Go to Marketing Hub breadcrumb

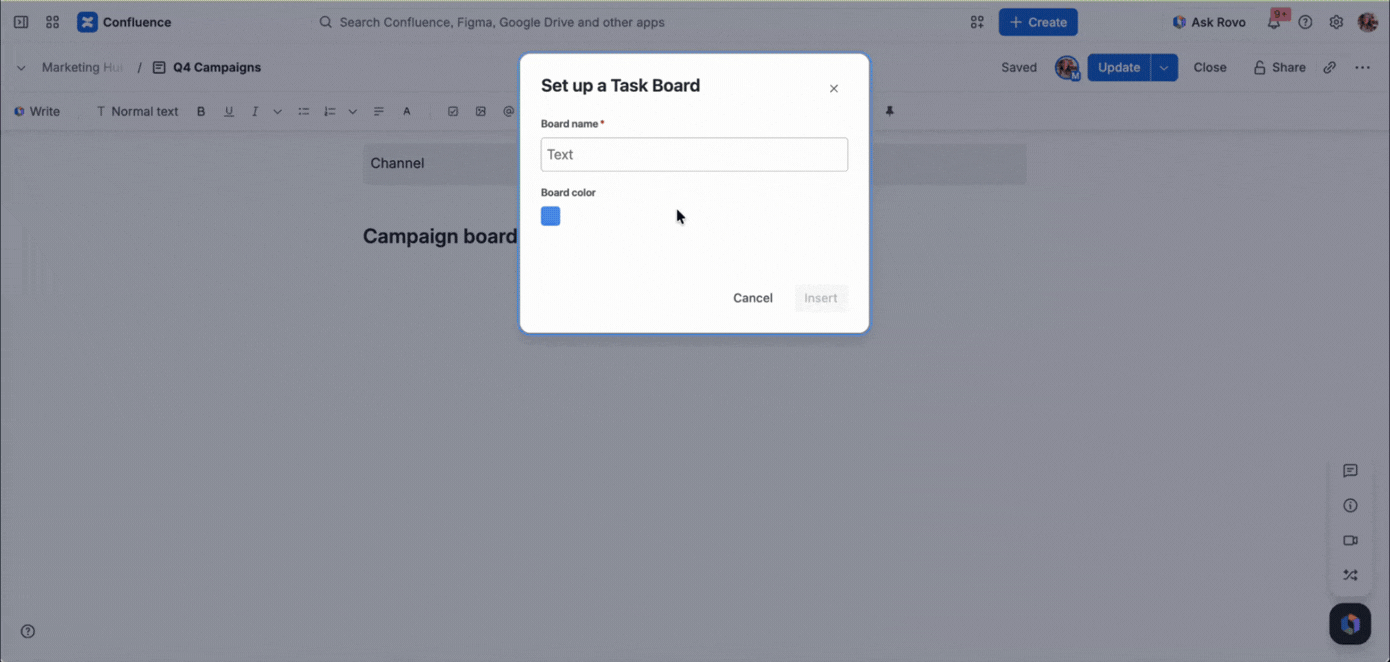coord(82,67)
